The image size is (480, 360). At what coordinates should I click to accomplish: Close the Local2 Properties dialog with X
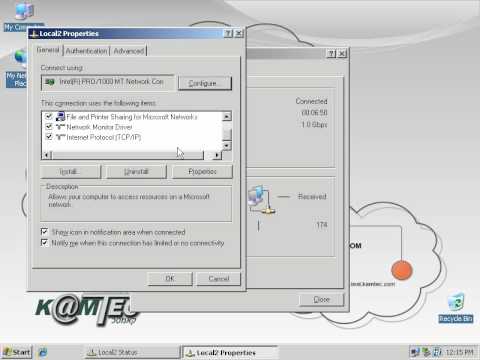pos(238,33)
